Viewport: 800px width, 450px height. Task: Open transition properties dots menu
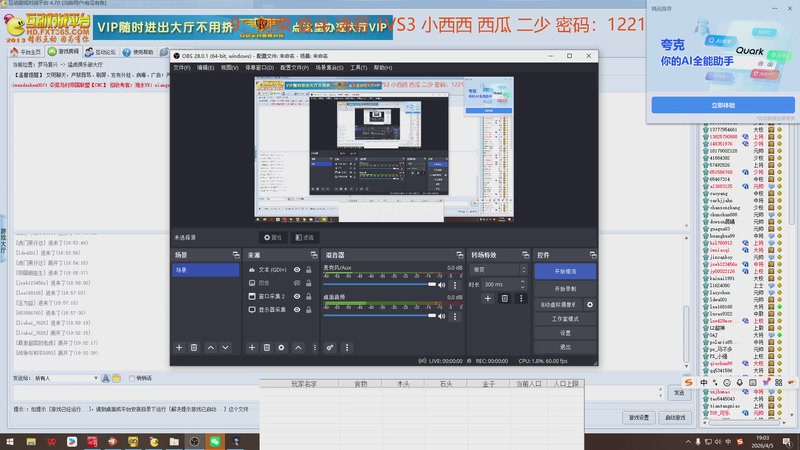[521, 298]
